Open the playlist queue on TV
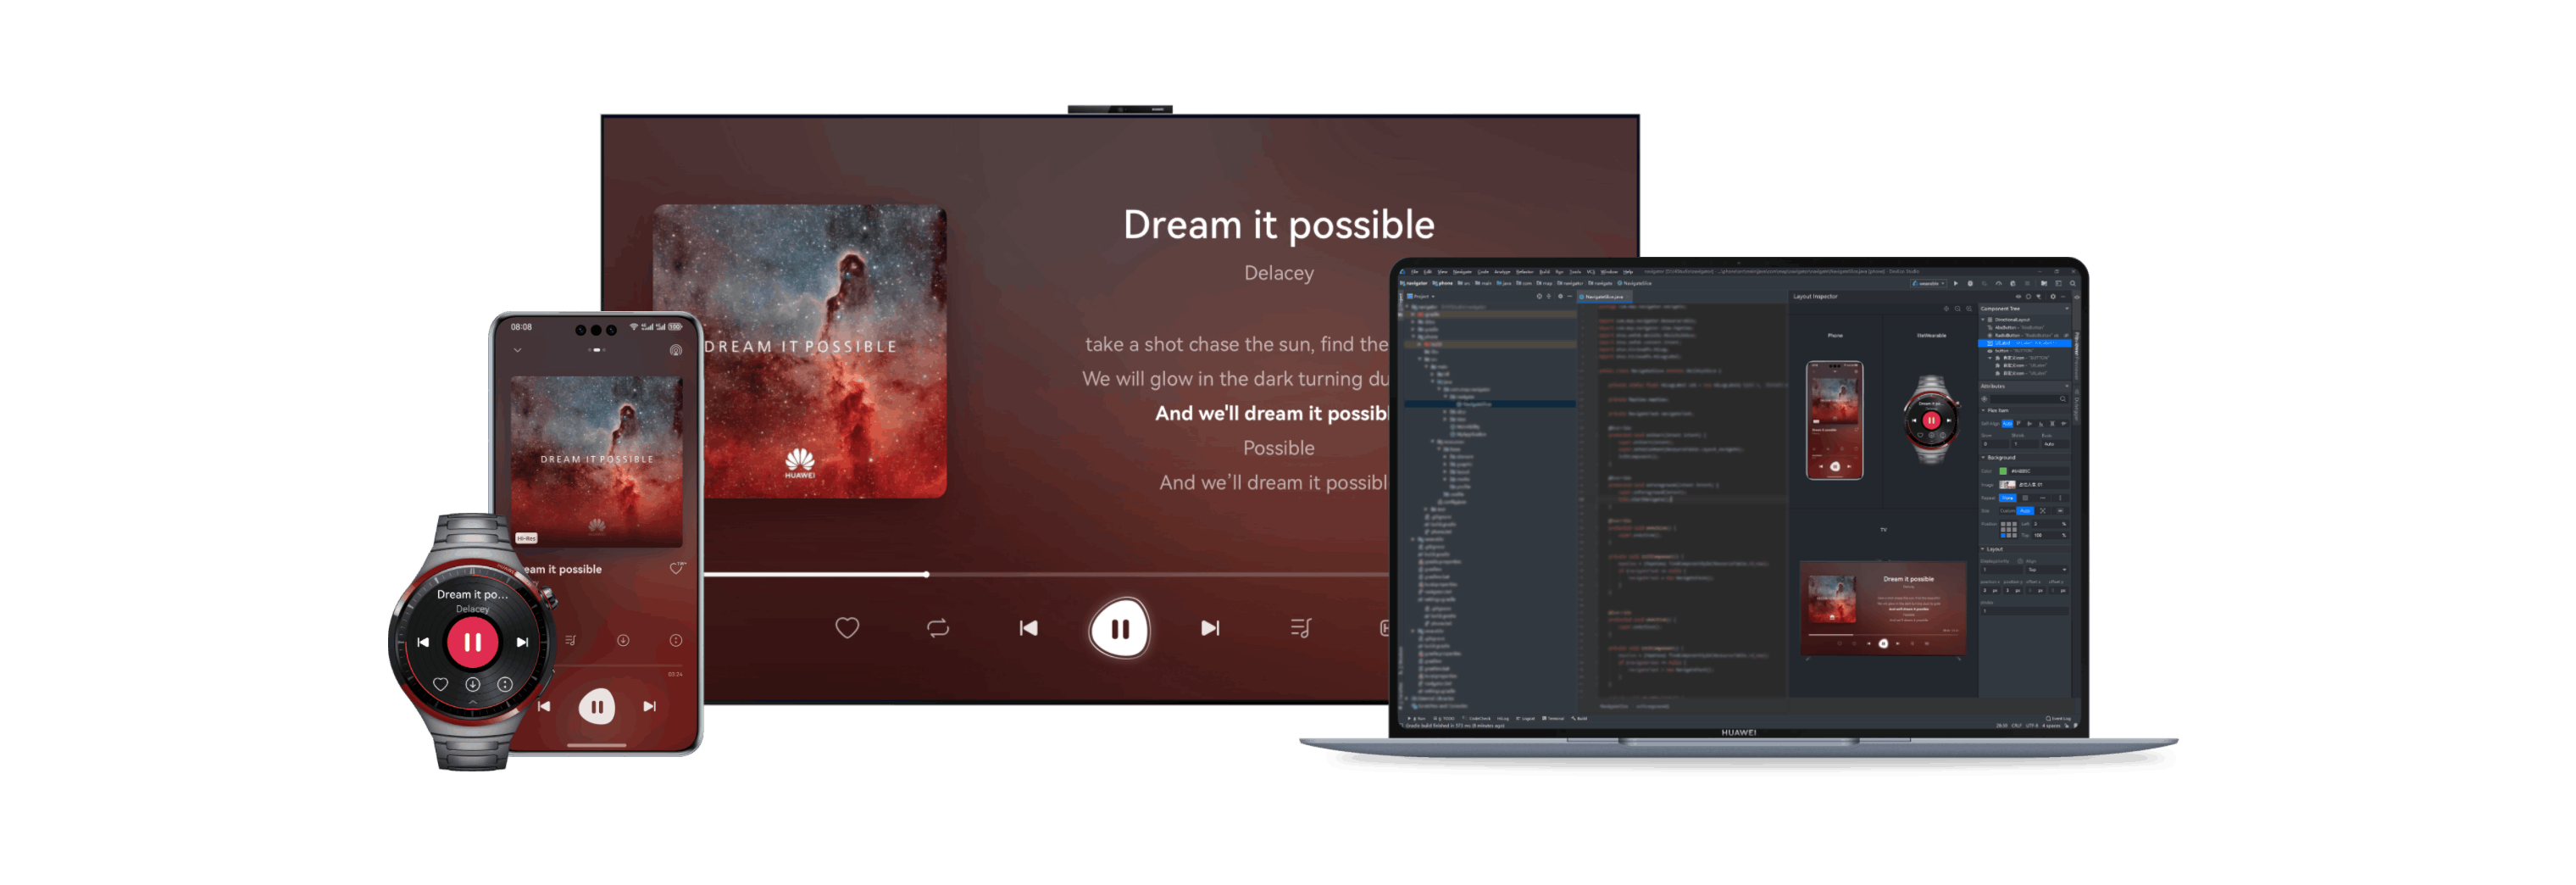Viewport: 2576px width, 885px height. coord(1301,628)
